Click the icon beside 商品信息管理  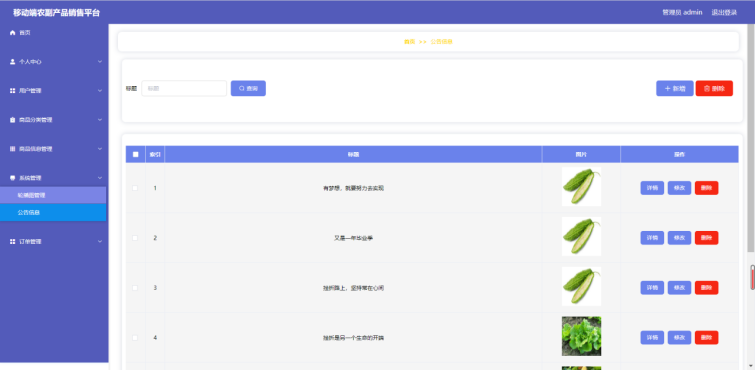[x=13, y=149]
